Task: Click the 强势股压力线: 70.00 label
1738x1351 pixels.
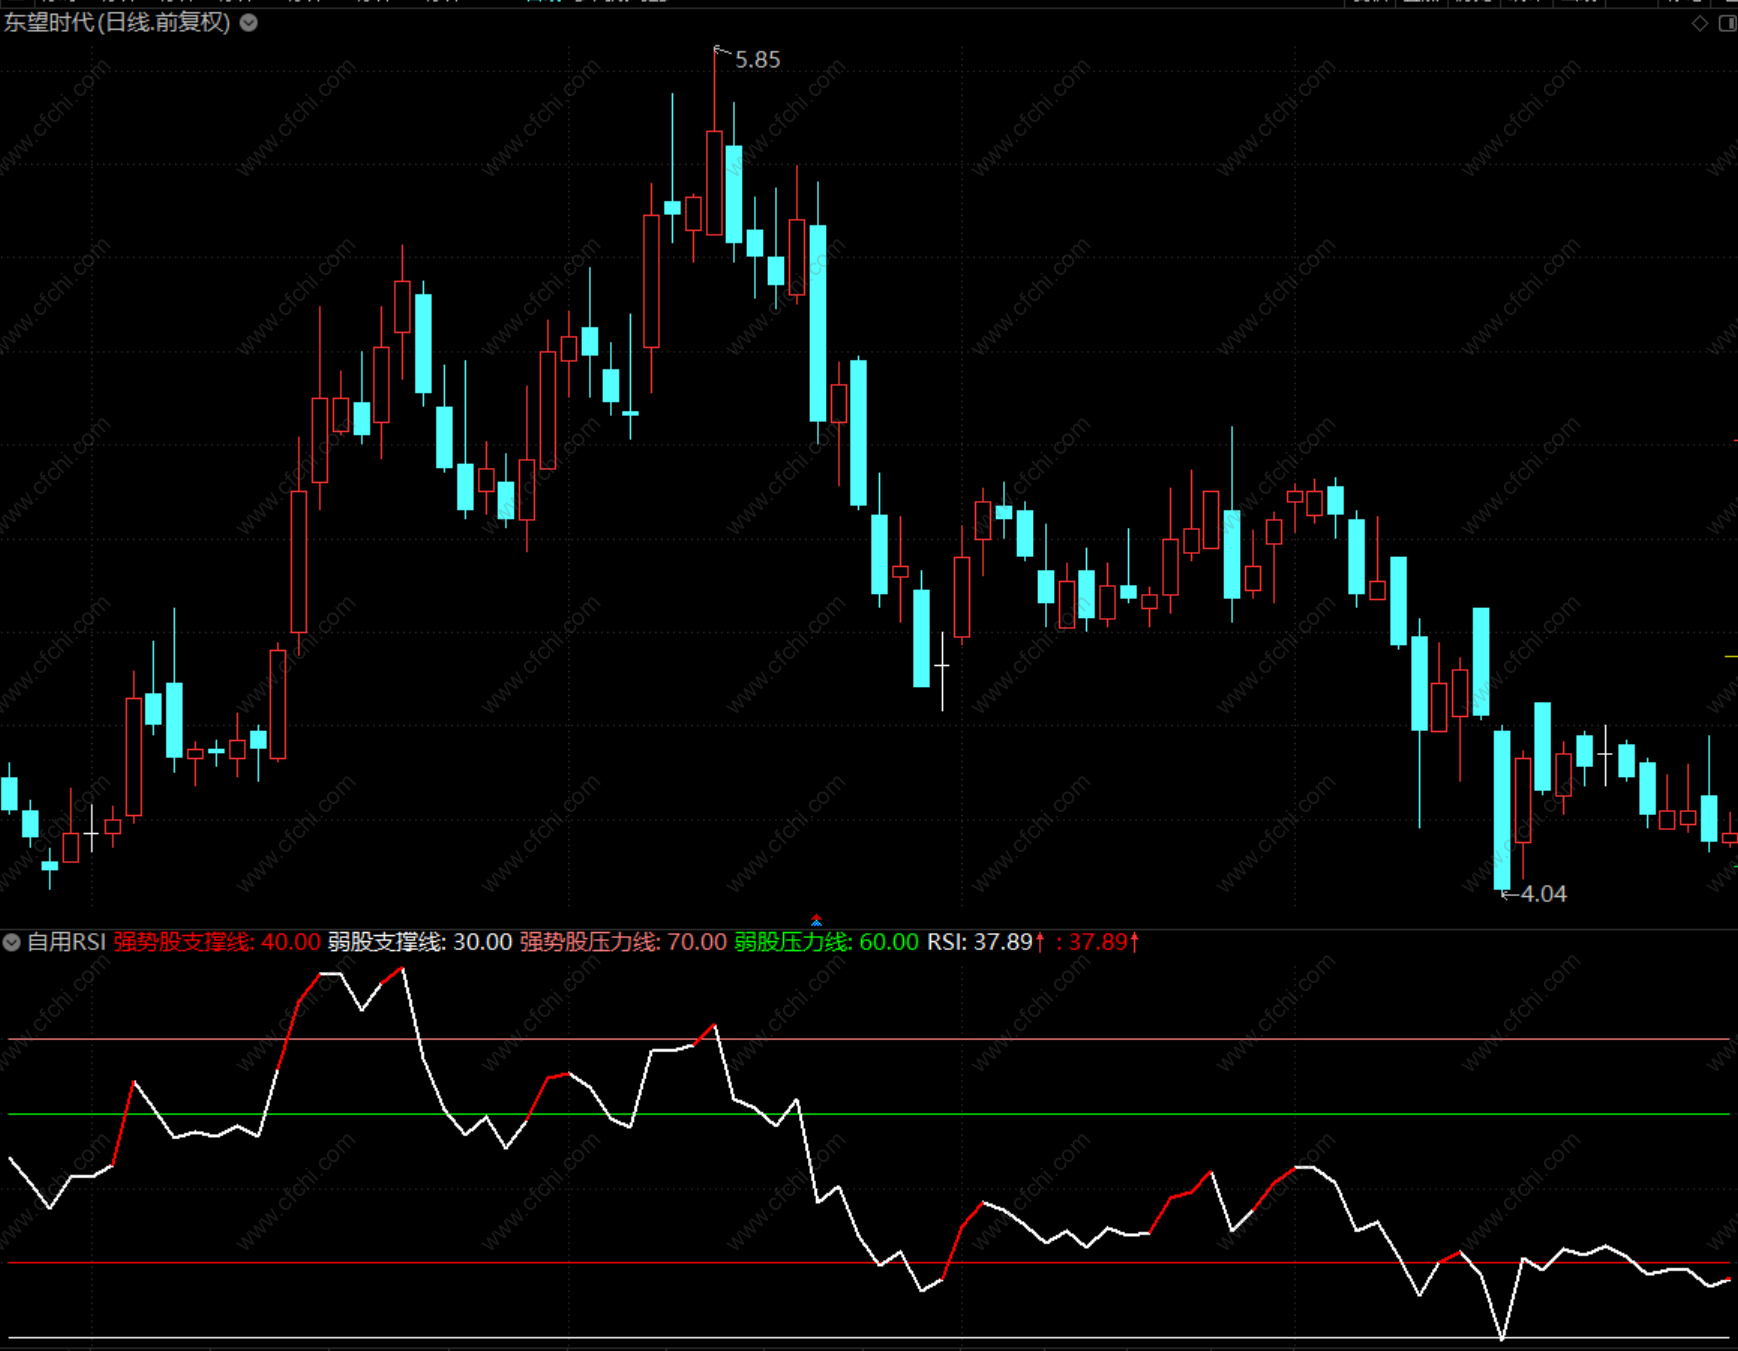Action: [x=623, y=942]
